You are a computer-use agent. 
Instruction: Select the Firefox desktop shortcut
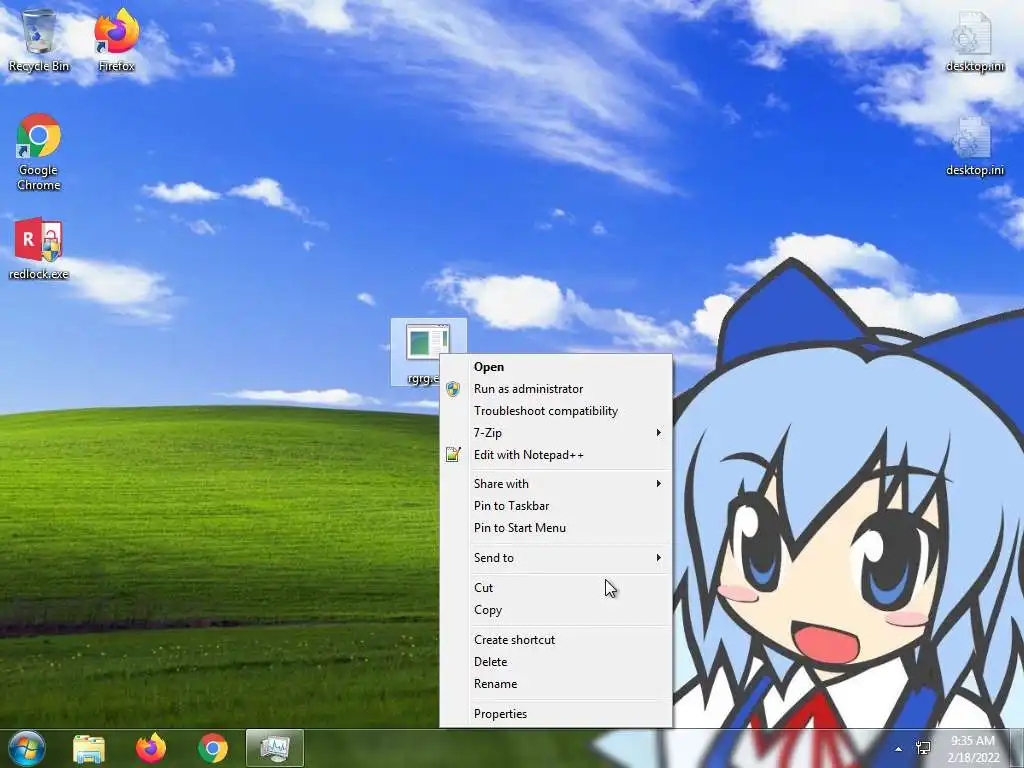point(117,40)
